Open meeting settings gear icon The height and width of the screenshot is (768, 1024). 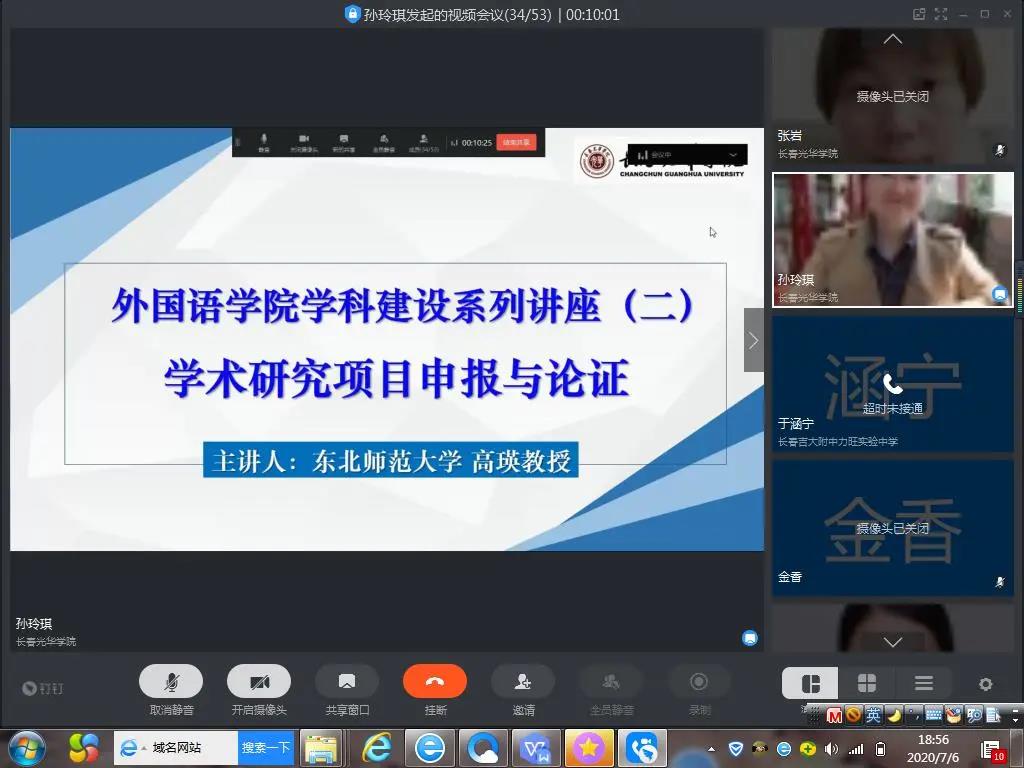985,684
